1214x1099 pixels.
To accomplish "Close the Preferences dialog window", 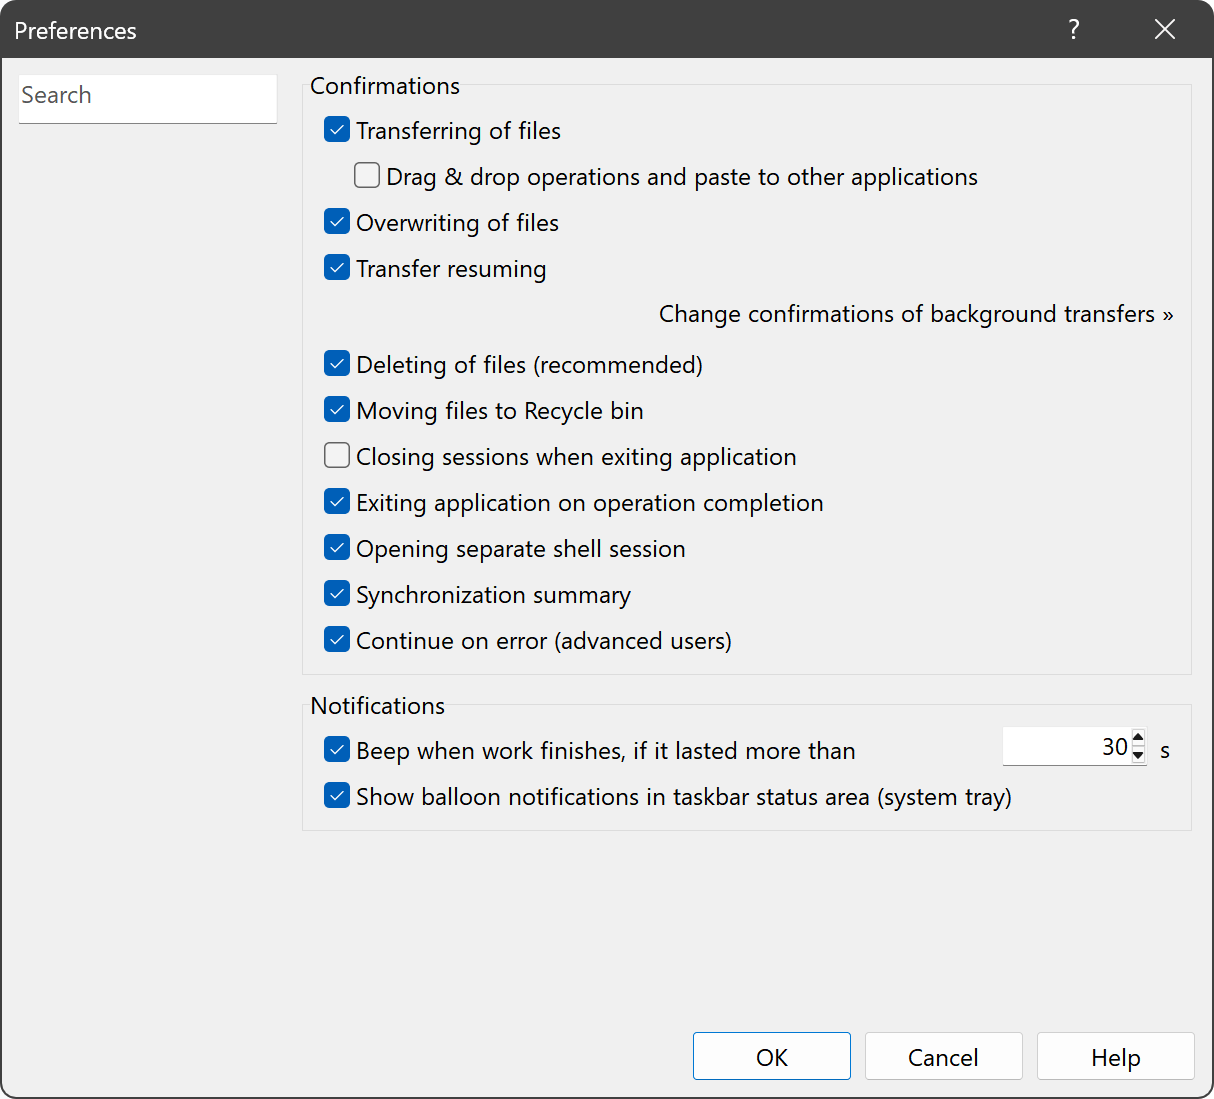I will tap(1165, 29).
